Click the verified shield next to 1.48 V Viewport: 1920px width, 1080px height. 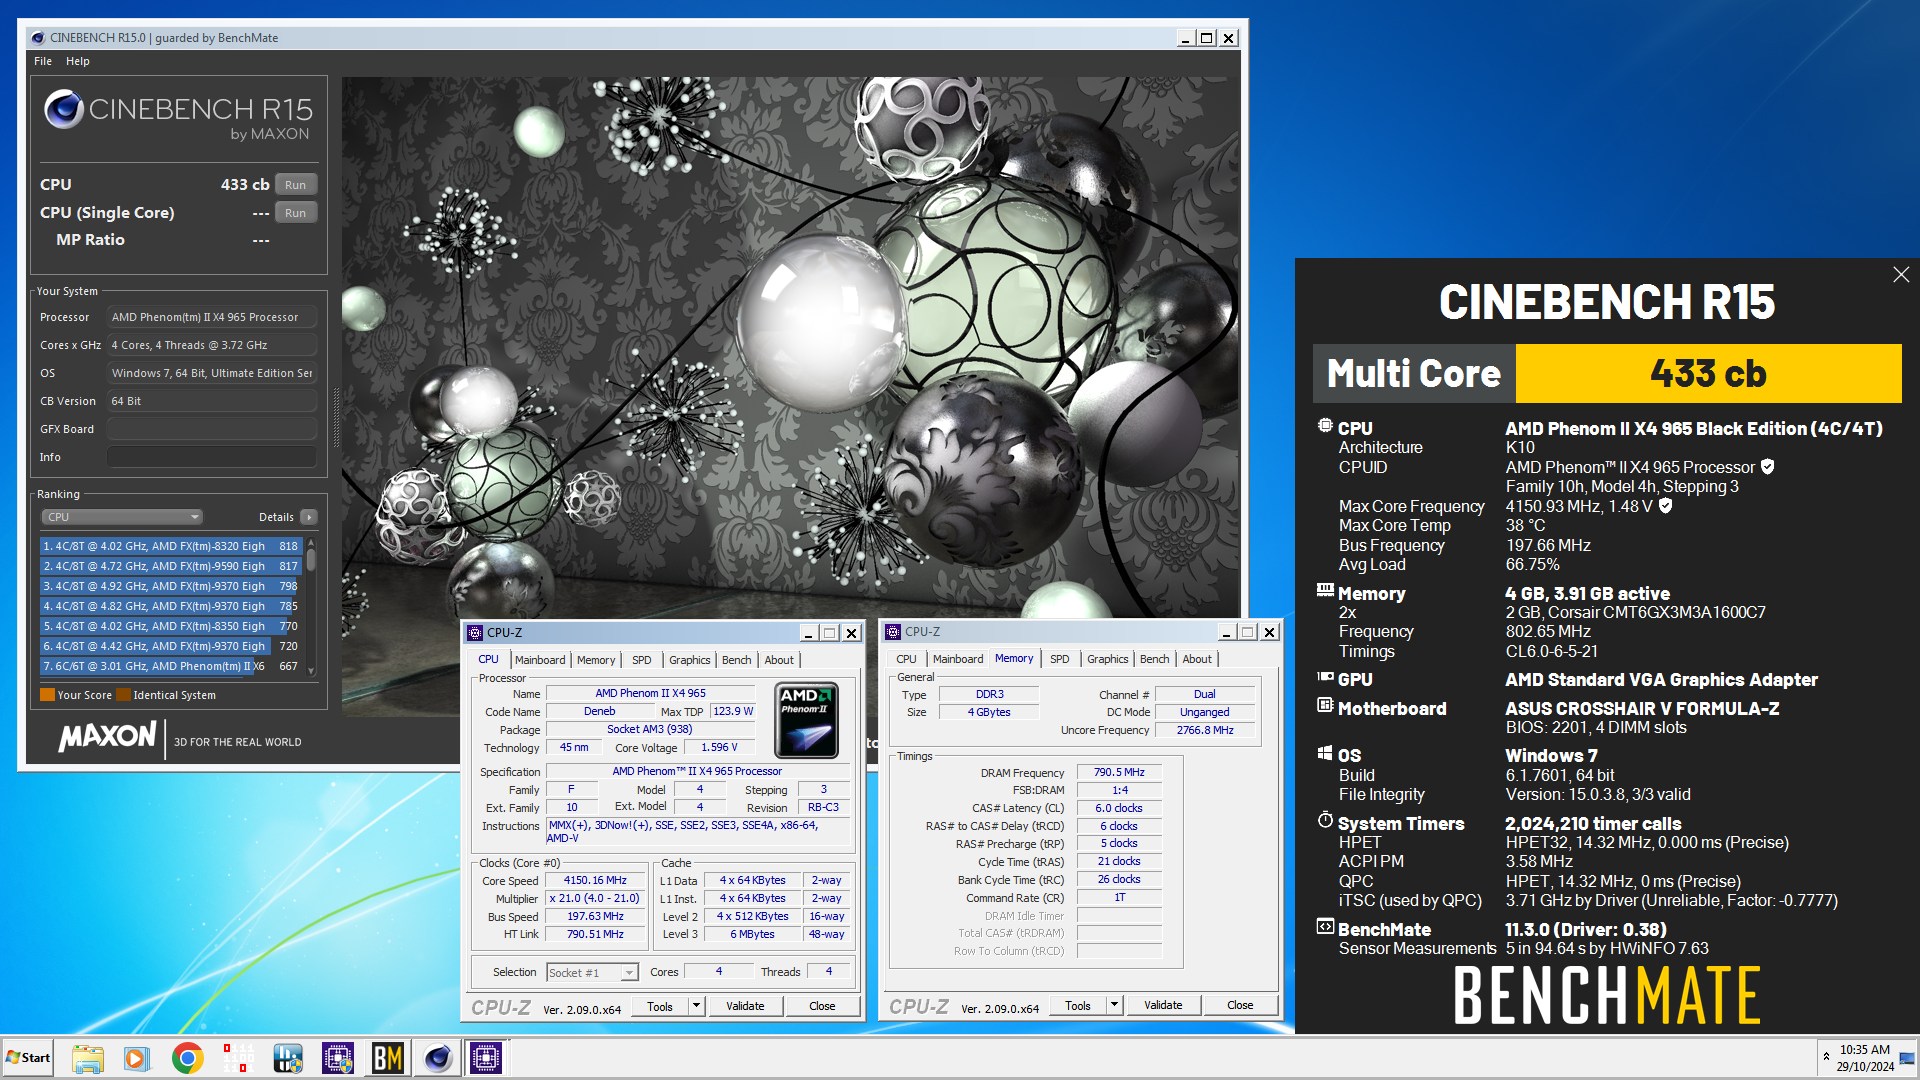pos(1665,506)
